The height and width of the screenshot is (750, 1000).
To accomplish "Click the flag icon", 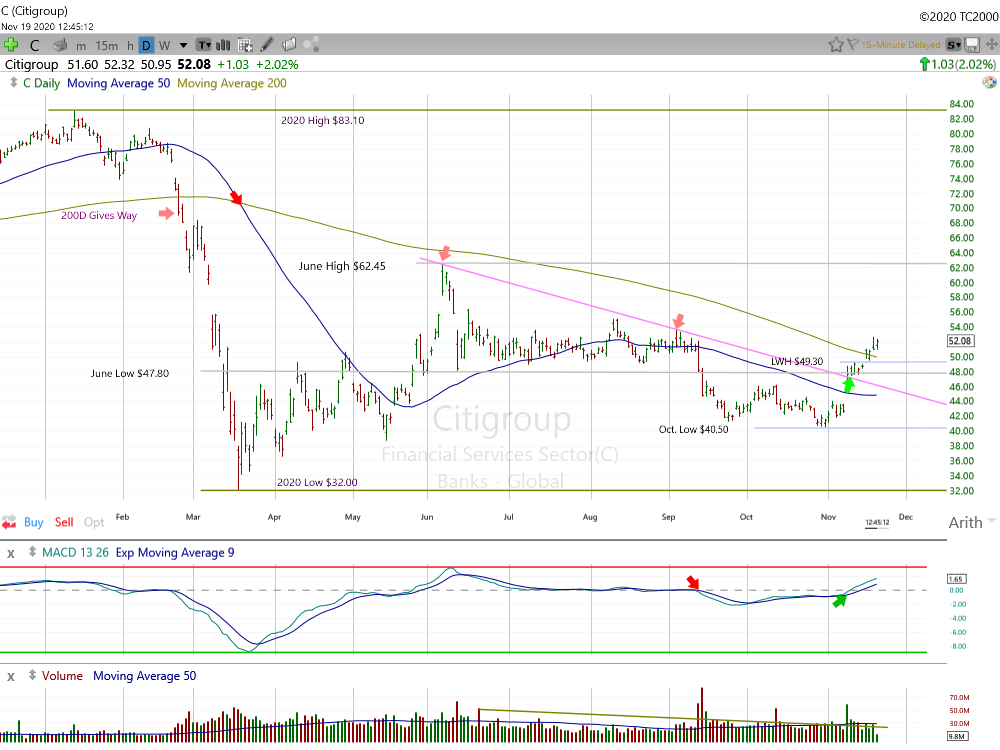I will [852, 45].
